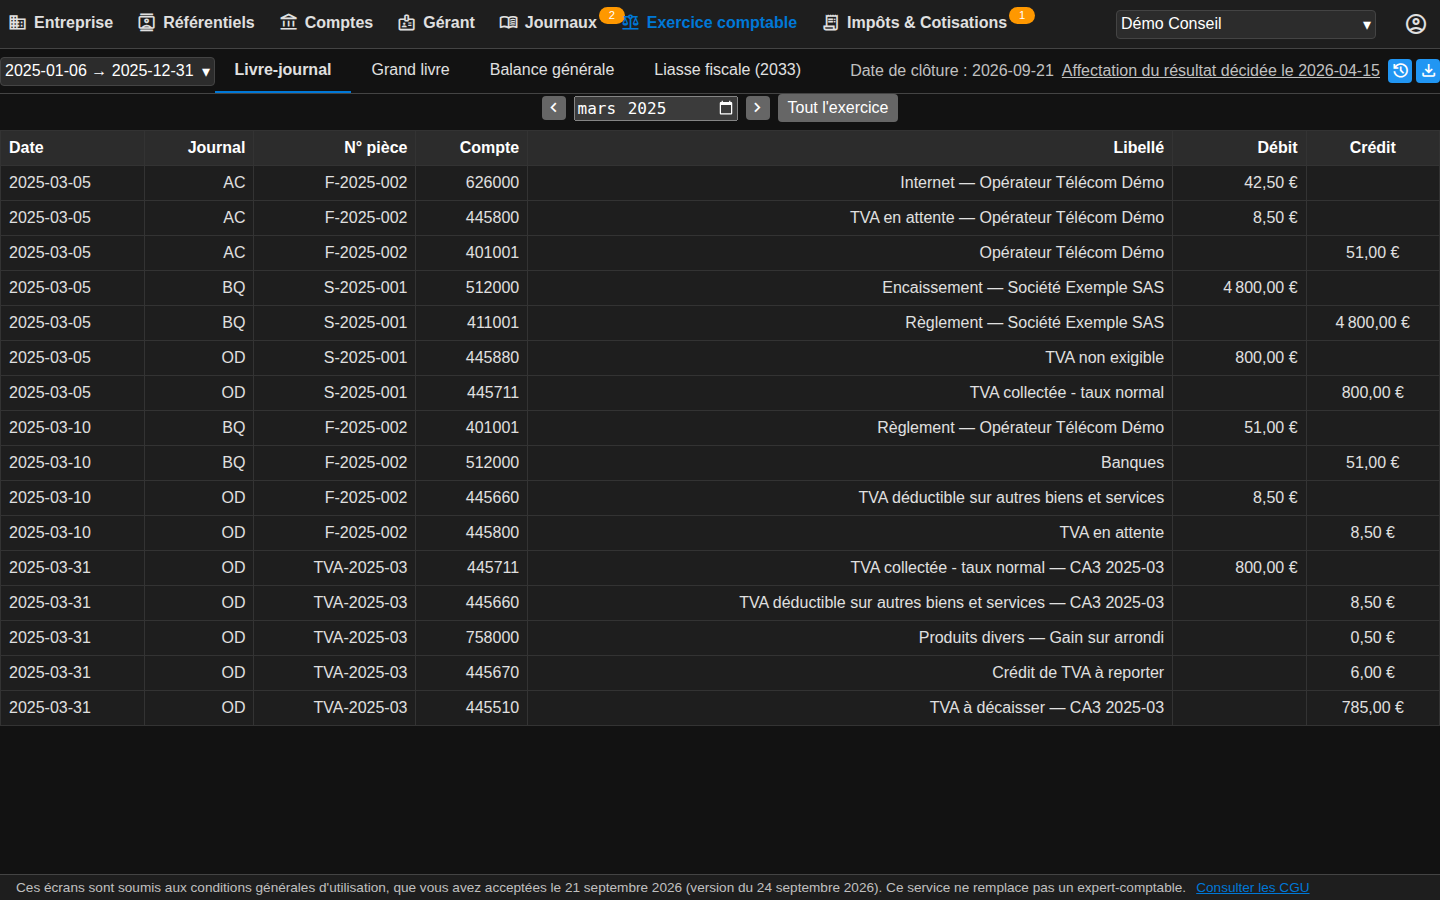The image size is (1440, 900).
Task: Open Impôts & Cotisations menu
Action: pos(914,22)
